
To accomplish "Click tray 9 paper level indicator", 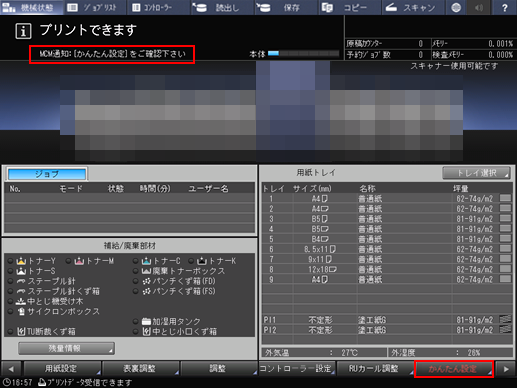I will point(505,279).
